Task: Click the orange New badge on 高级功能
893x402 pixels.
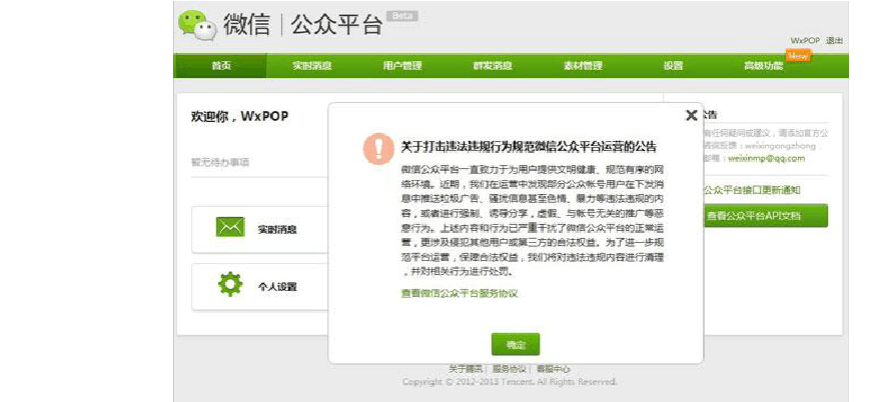Action: [x=797, y=56]
